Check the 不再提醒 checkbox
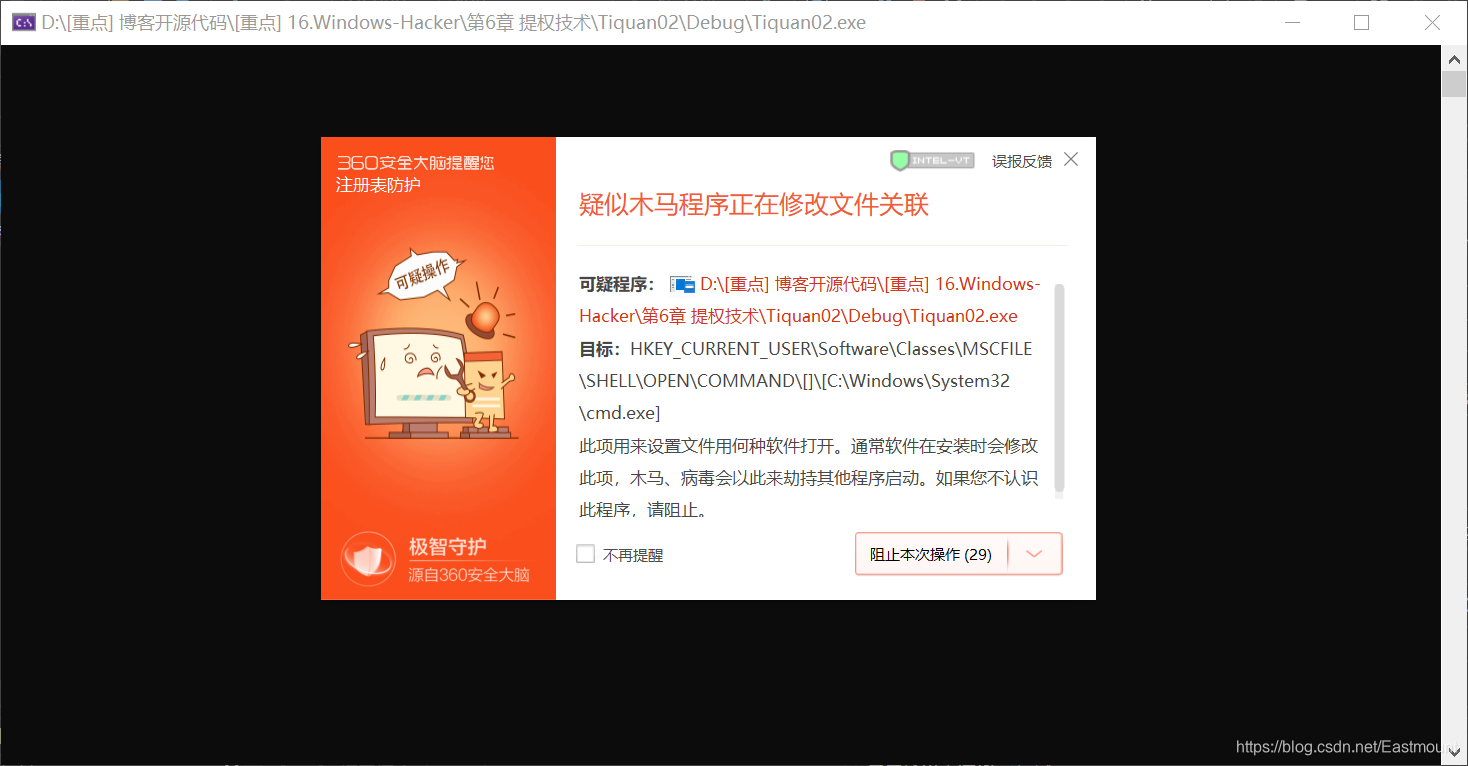The width and height of the screenshot is (1468, 766). point(585,553)
